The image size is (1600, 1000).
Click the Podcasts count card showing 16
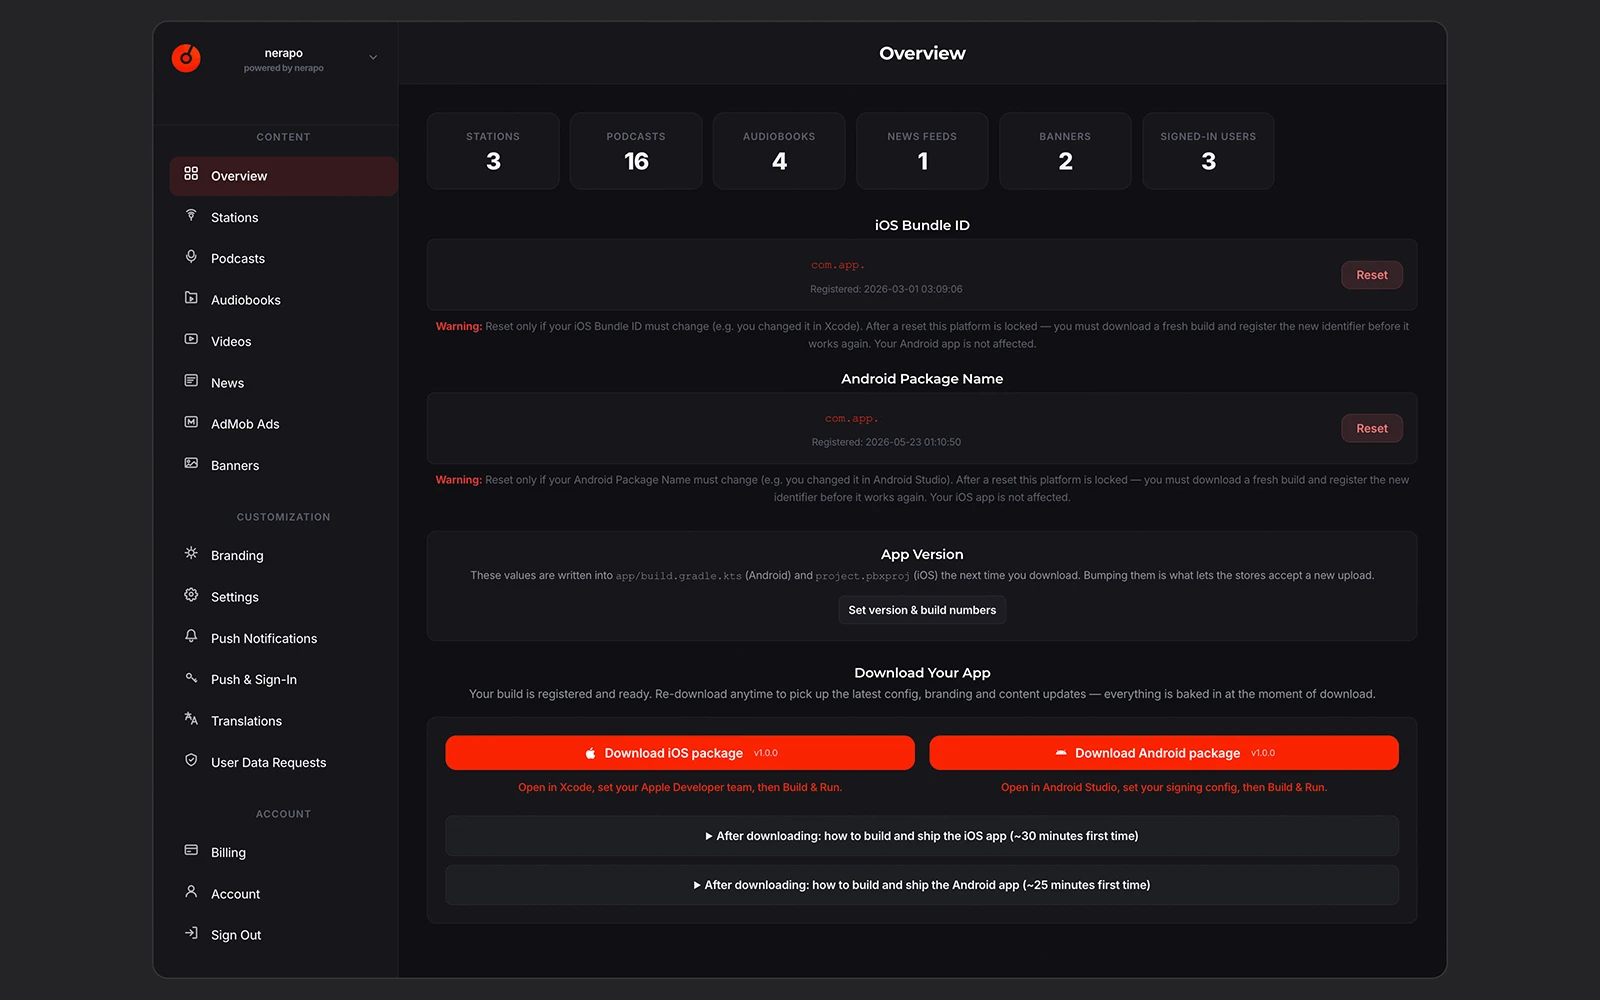(x=636, y=151)
